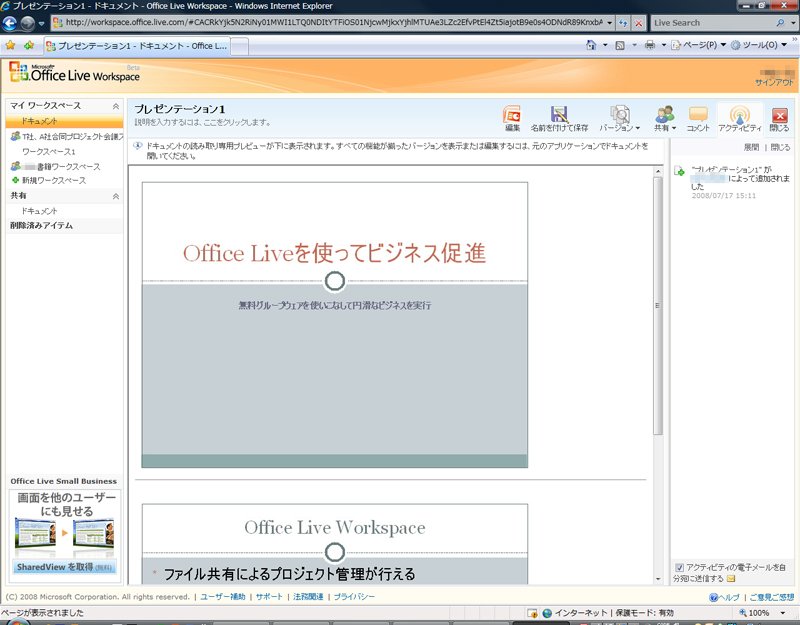Select ドキュメント under the 共有 section

[39, 211]
